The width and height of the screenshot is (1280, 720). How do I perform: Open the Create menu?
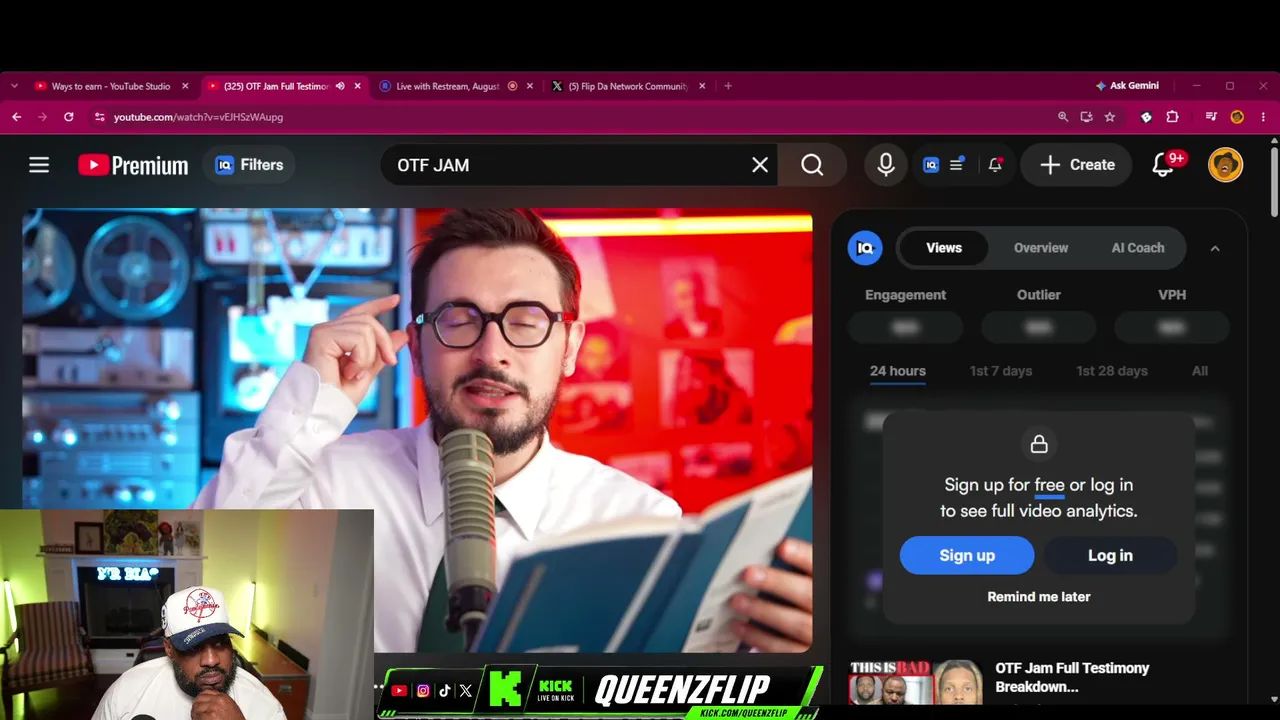click(x=1077, y=165)
